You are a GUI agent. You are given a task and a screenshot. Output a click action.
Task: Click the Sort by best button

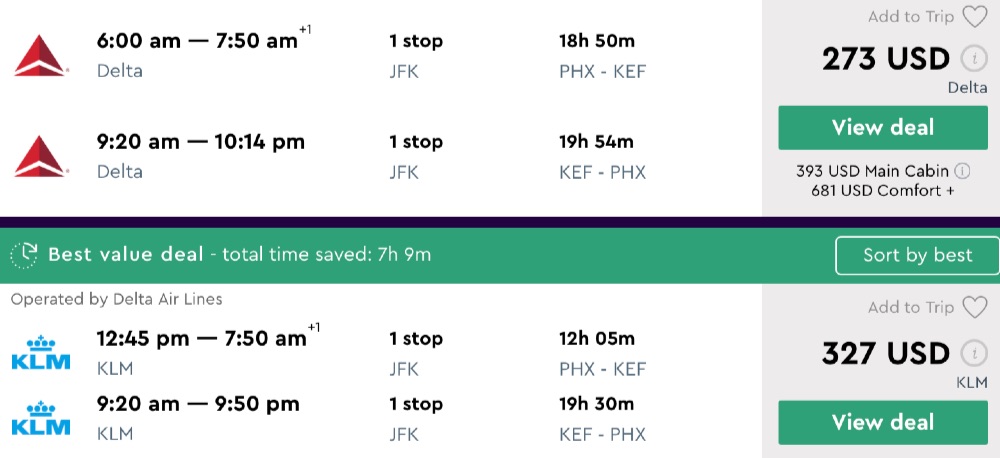point(917,255)
